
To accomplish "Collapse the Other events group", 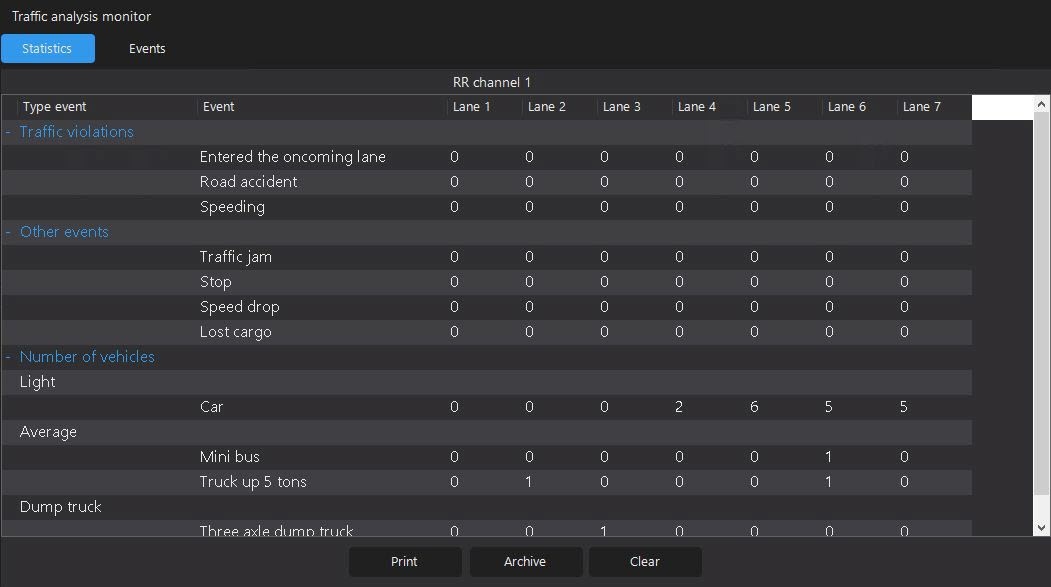I will tap(8, 232).
